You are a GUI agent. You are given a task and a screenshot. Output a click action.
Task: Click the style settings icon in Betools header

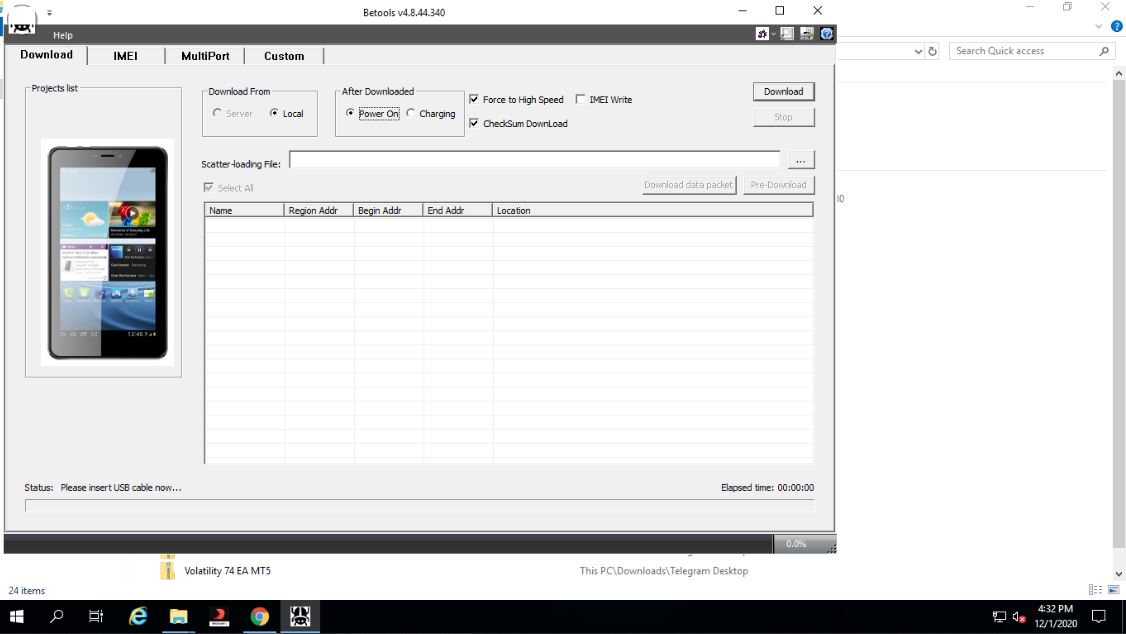(762, 34)
